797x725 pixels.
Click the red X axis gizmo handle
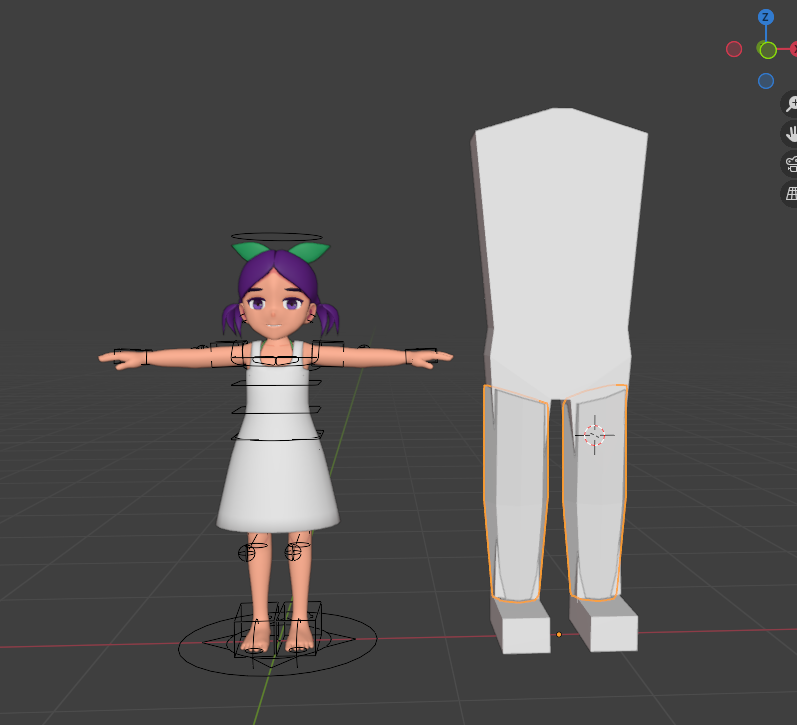click(x=793, y=49)
